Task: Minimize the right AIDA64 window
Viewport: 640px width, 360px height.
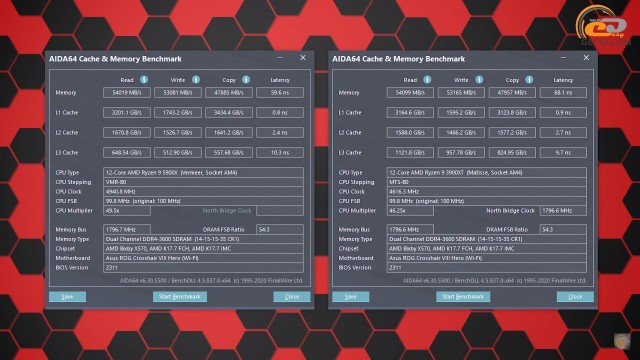Action: pos(563,58)
